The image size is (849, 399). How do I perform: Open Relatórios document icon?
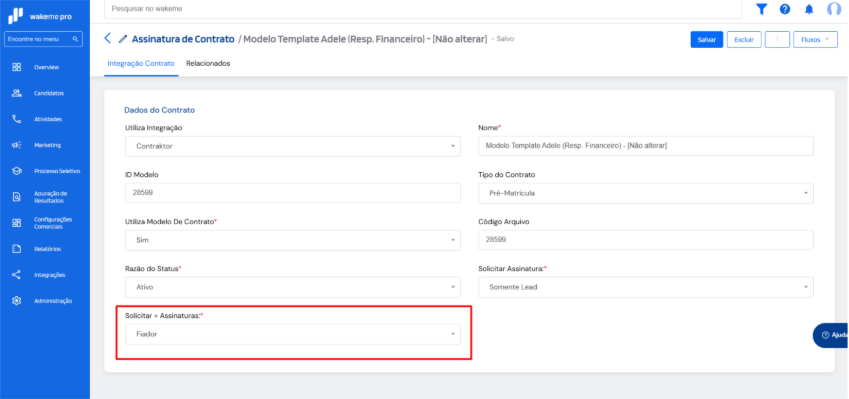click(17, 249)
